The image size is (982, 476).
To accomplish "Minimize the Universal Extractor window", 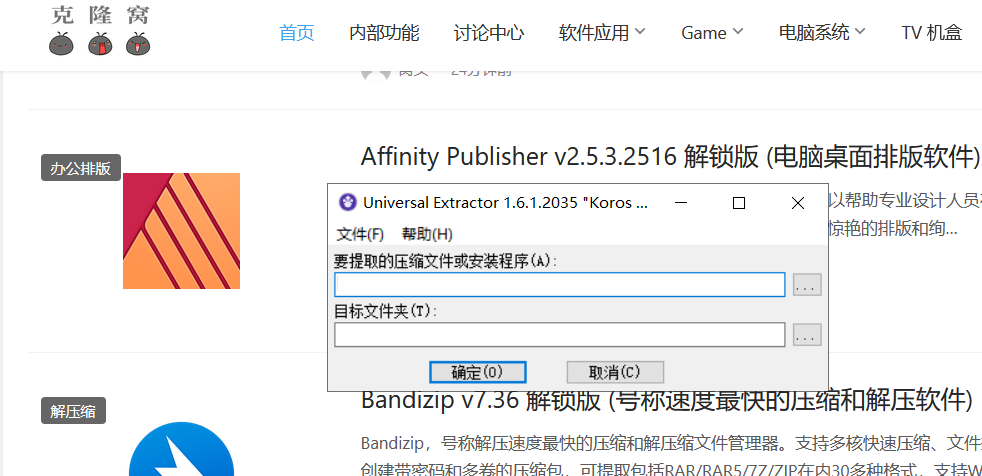I will click(x=681, y=203).
